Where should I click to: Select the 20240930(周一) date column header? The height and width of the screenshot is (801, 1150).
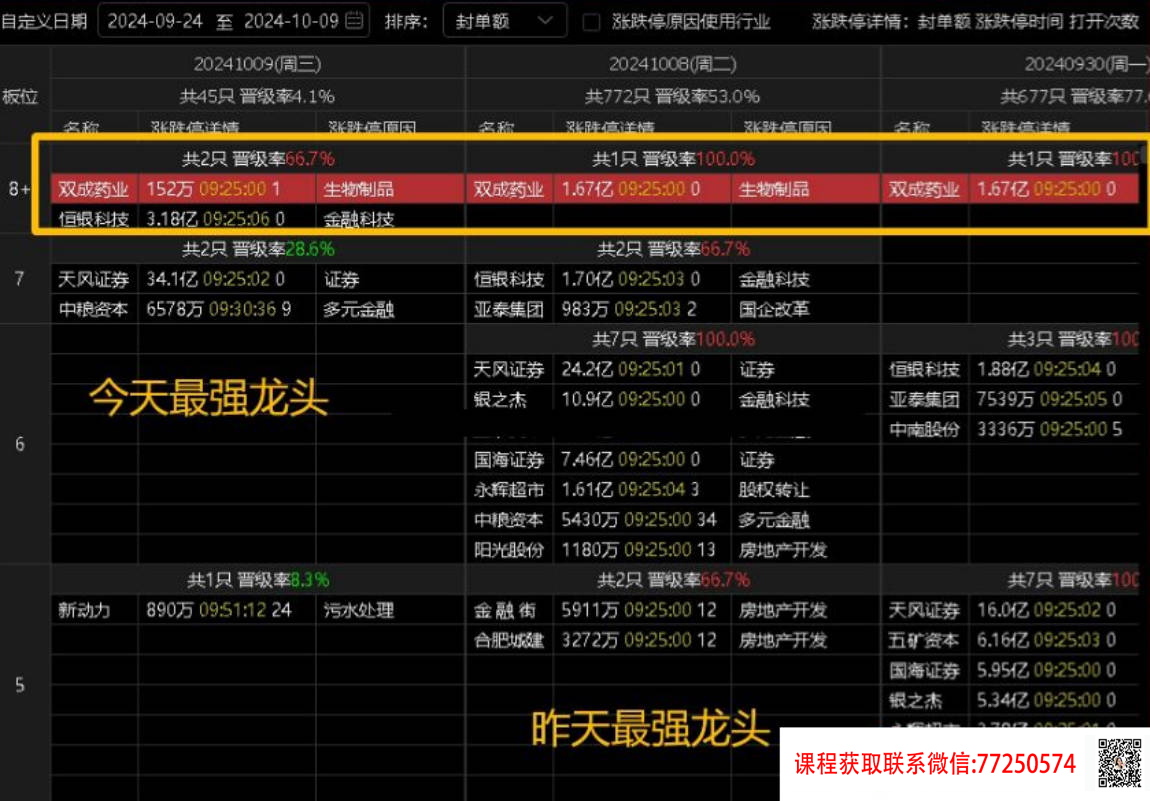tap(1086, 65)
